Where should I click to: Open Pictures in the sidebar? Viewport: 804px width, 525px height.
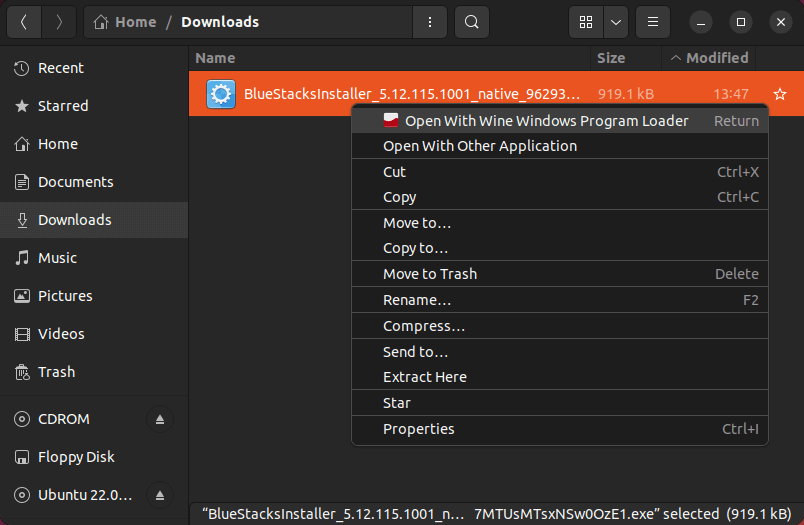click(x=94, y=296)
